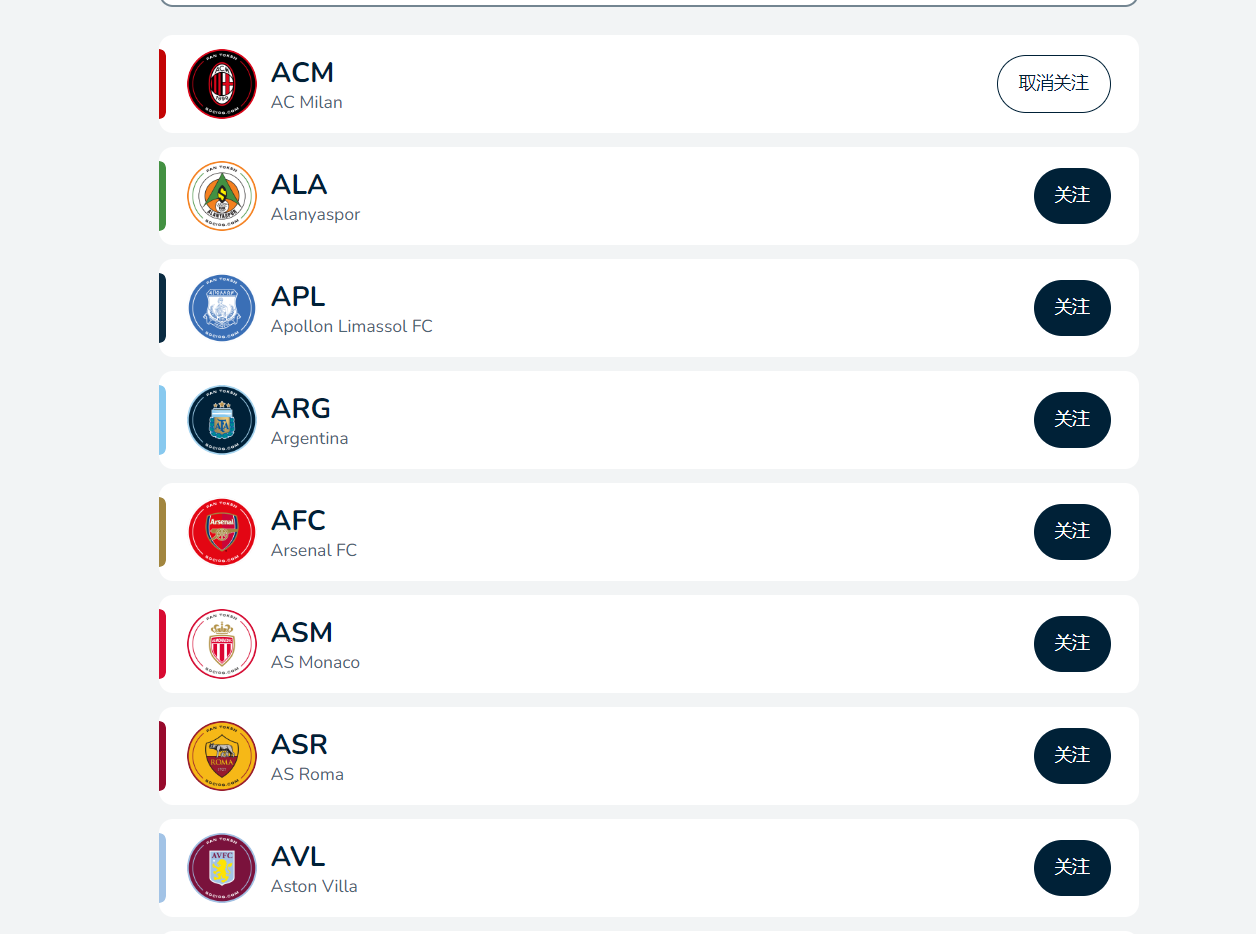Click the AS Monaco club logo

(222, 644)
